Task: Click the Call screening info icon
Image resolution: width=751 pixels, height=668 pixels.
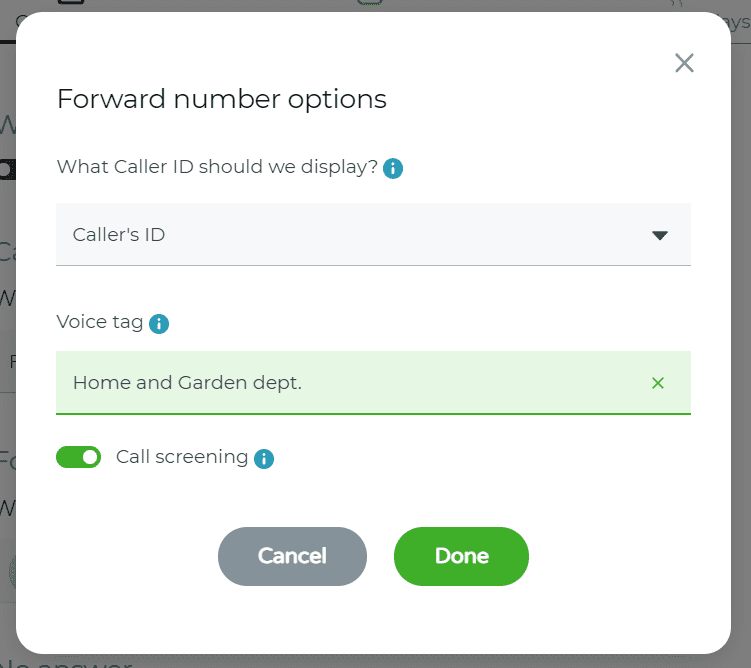Action: click(x=264, y=459)
